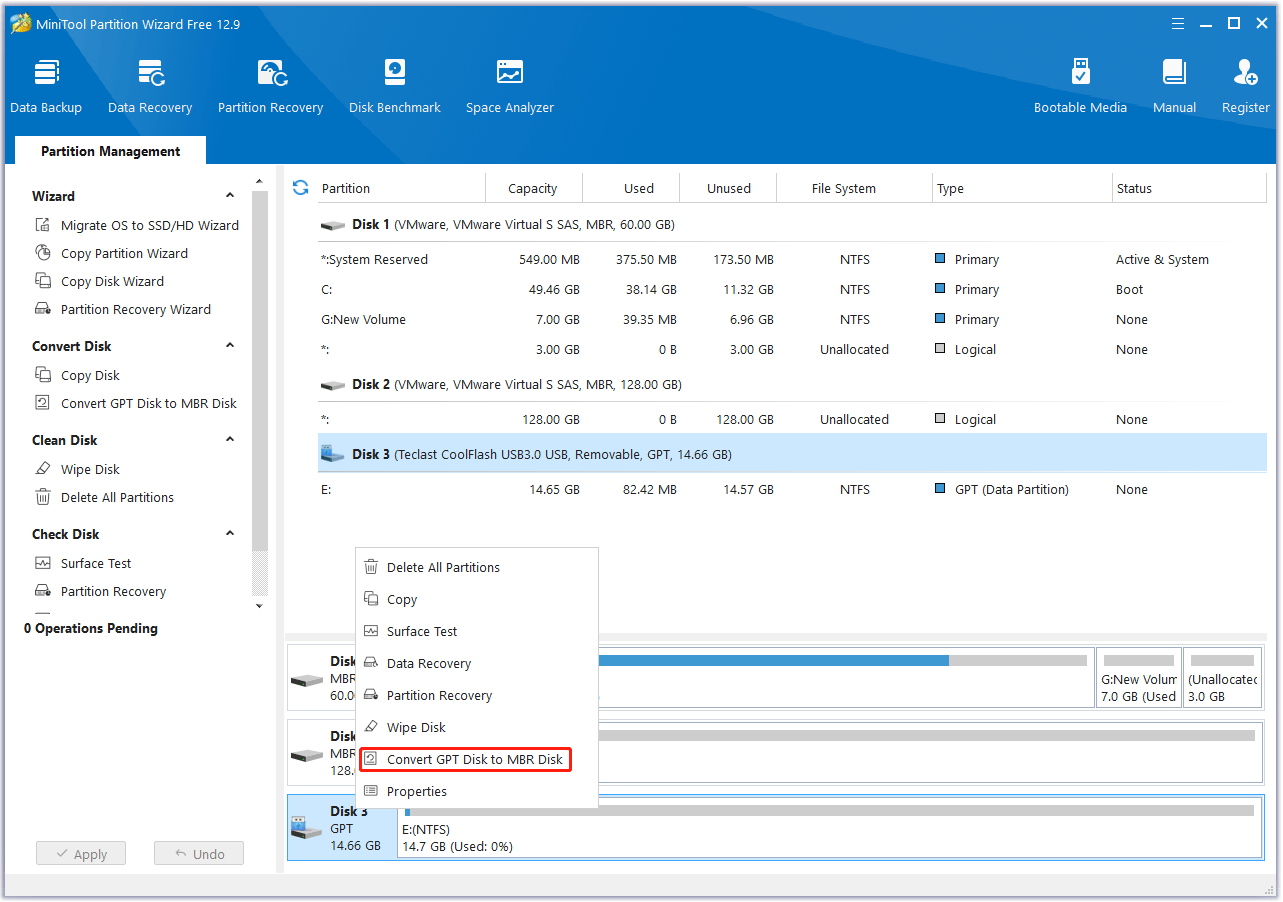Select E:(NTFS) block in disk map

[830, 828]
